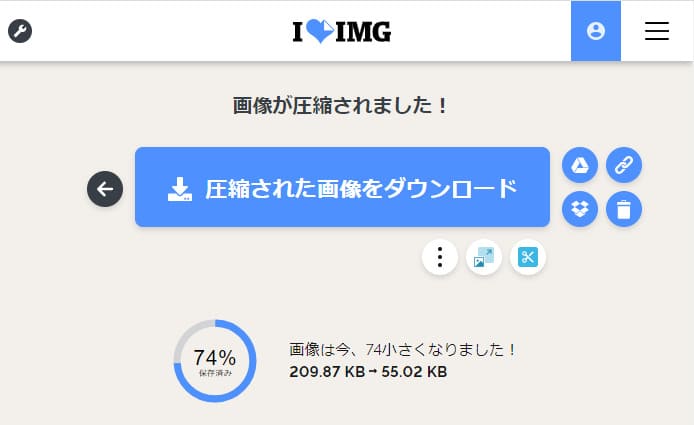
Task: Click the 画像は今、74小さくなりました！ message
Action: pyautogui.click(x=403, y=350)
